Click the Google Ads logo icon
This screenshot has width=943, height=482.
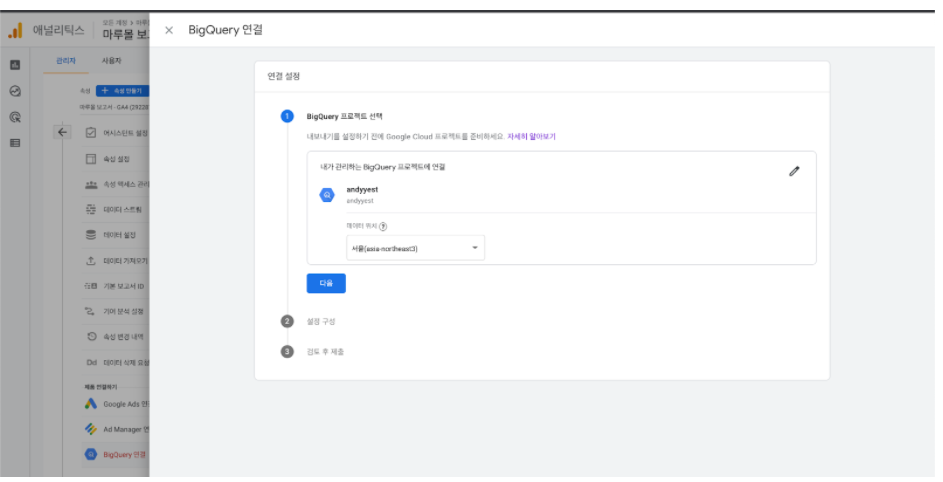tap(91, 404)
